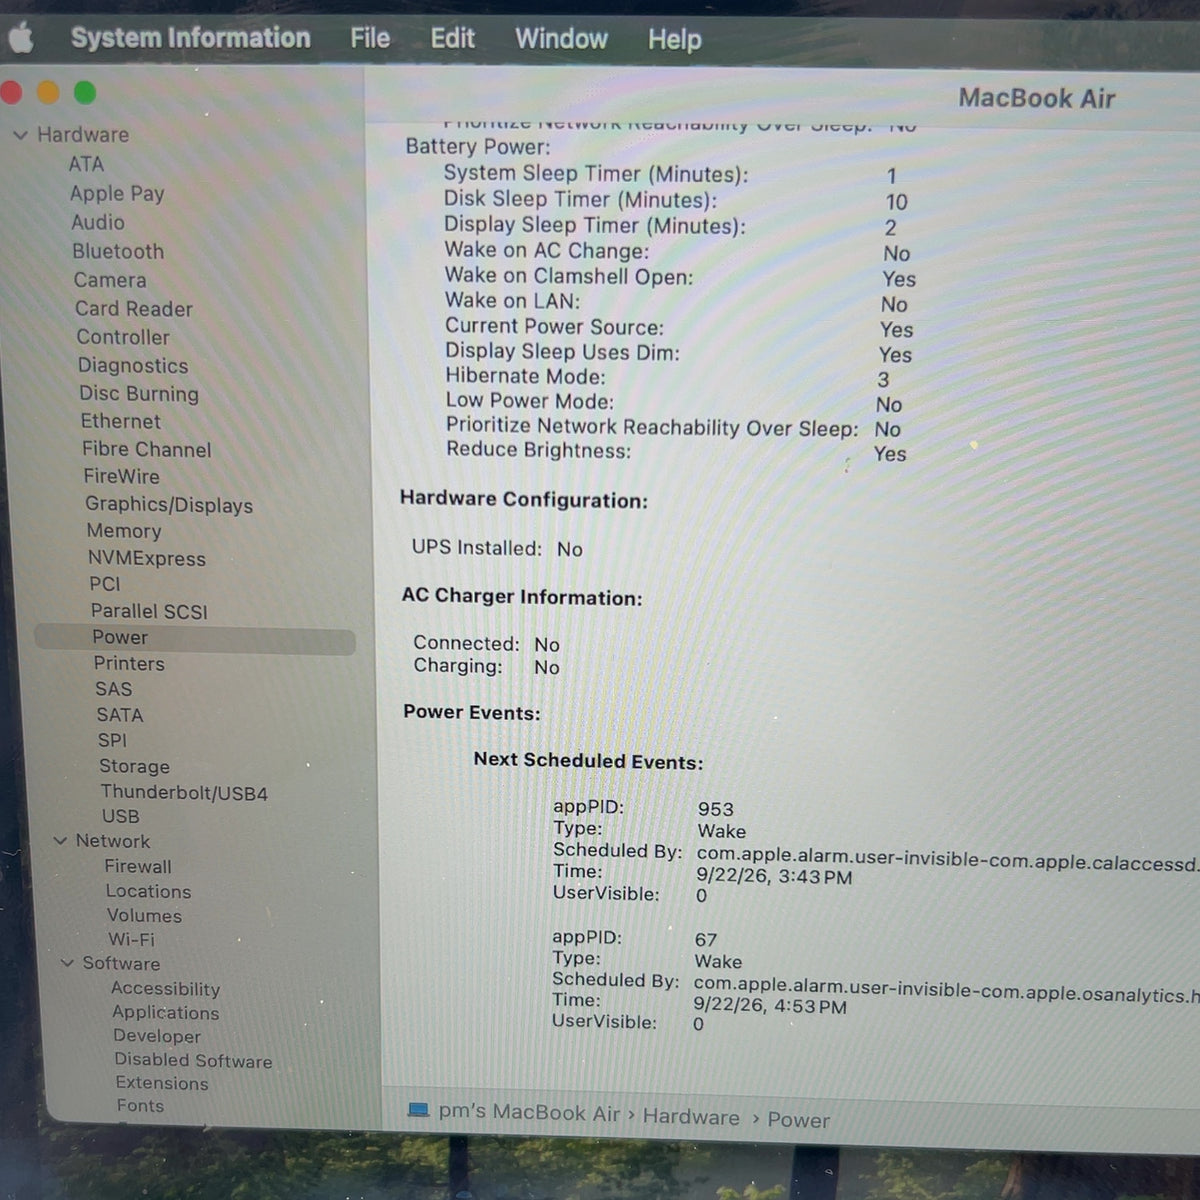
Task: Collapse the Network section chevron
Action: tap(60, 841)
